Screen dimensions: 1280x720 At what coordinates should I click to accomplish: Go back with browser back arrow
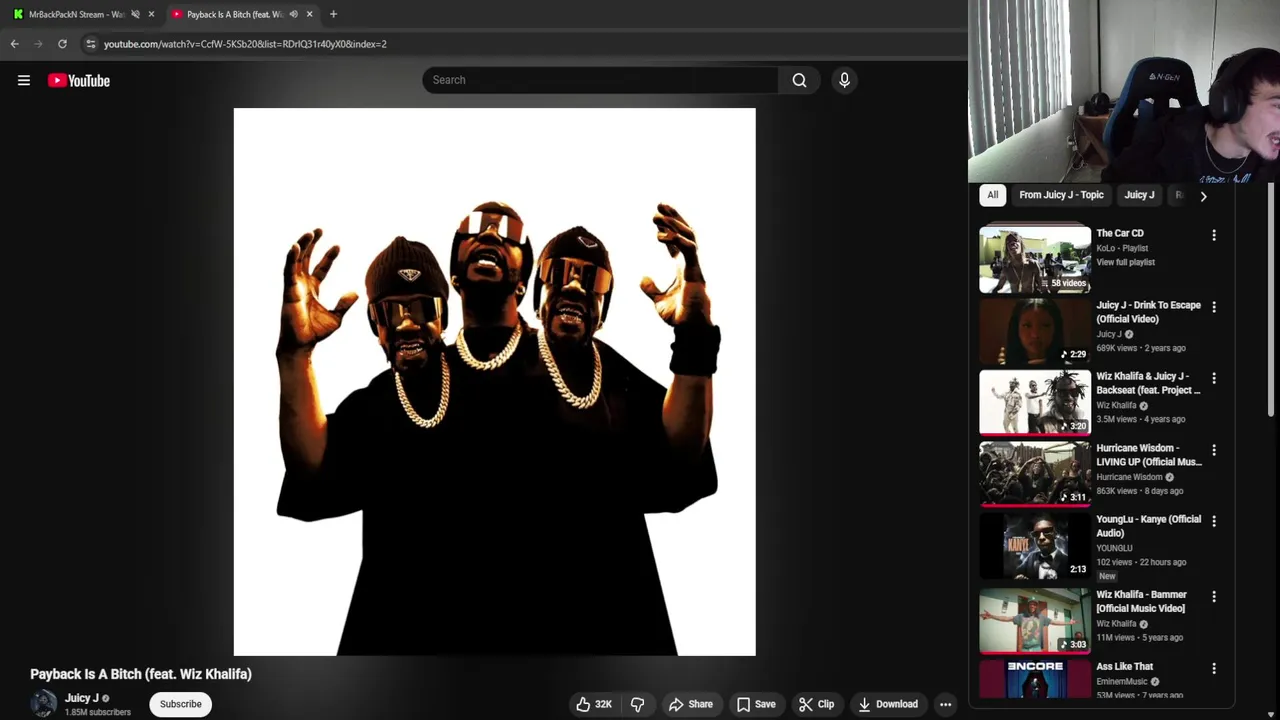(x=14, y=44)
